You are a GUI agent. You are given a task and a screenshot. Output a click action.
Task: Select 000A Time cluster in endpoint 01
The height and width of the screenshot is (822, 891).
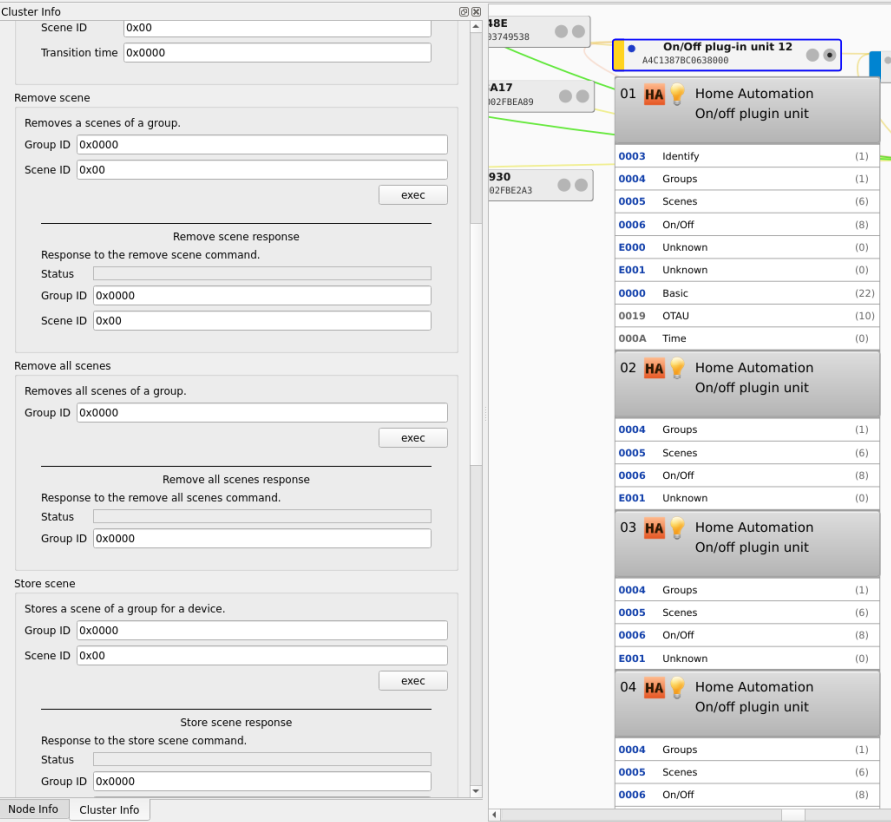click(747, 339)
